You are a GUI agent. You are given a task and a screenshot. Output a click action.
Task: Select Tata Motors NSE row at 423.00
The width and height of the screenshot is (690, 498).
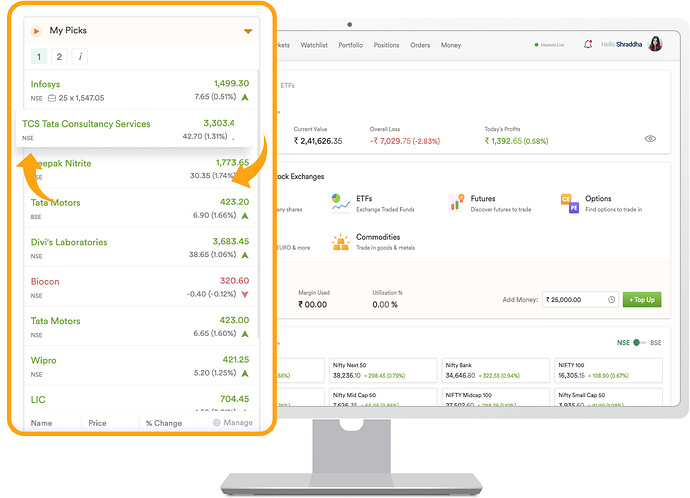click(141, 326)
